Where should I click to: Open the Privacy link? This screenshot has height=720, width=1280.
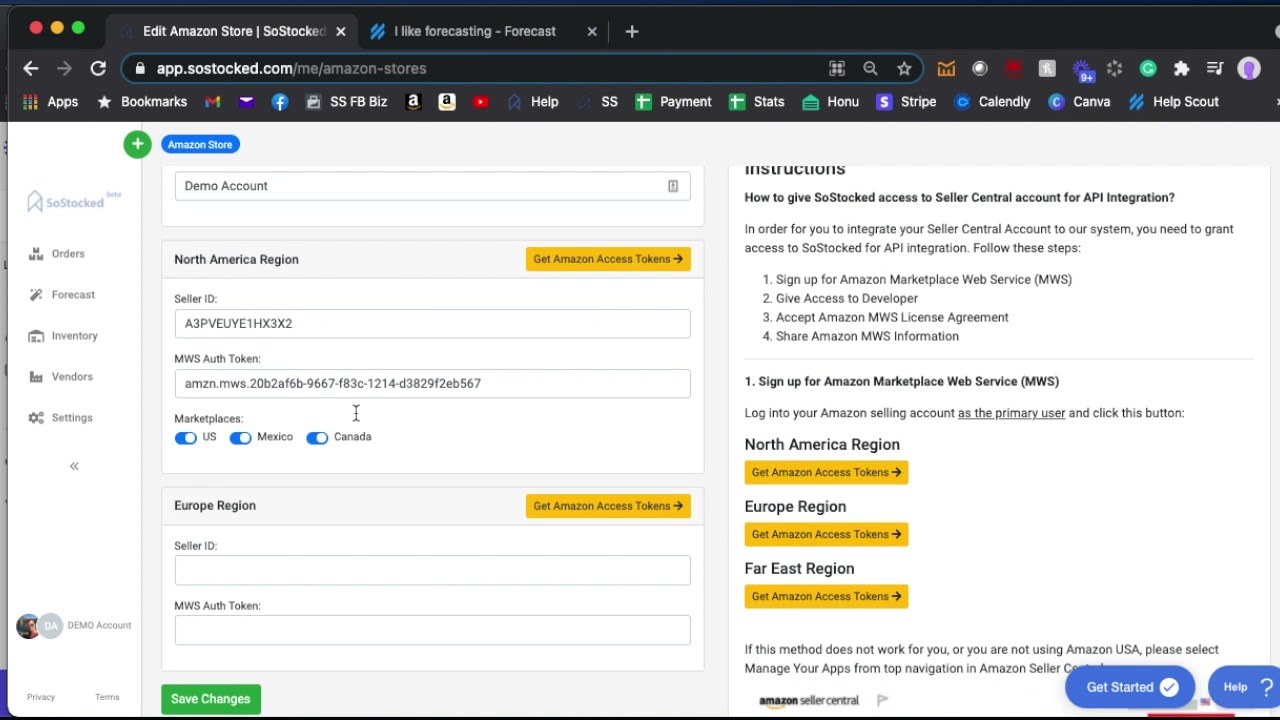coord(41,697)
